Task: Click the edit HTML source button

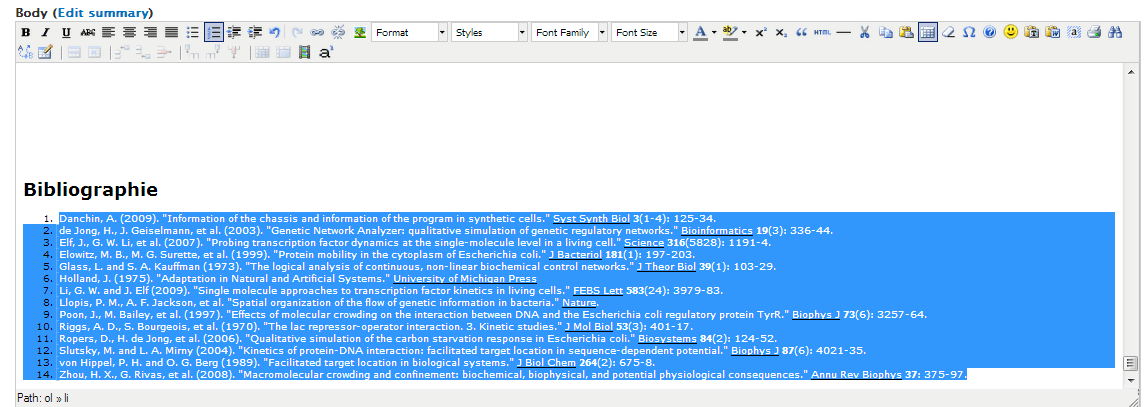Action: pos(822,33)
